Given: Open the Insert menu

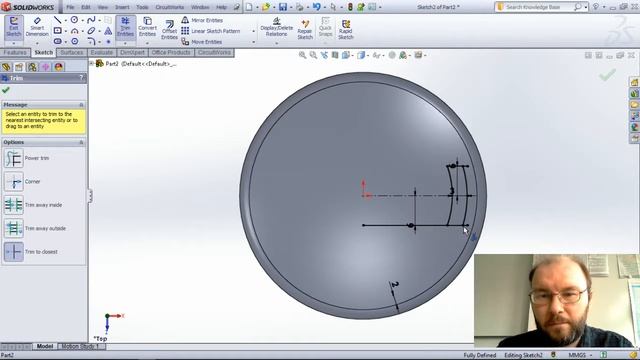Looking at the screenshot, I should click(x=122, y=7).
